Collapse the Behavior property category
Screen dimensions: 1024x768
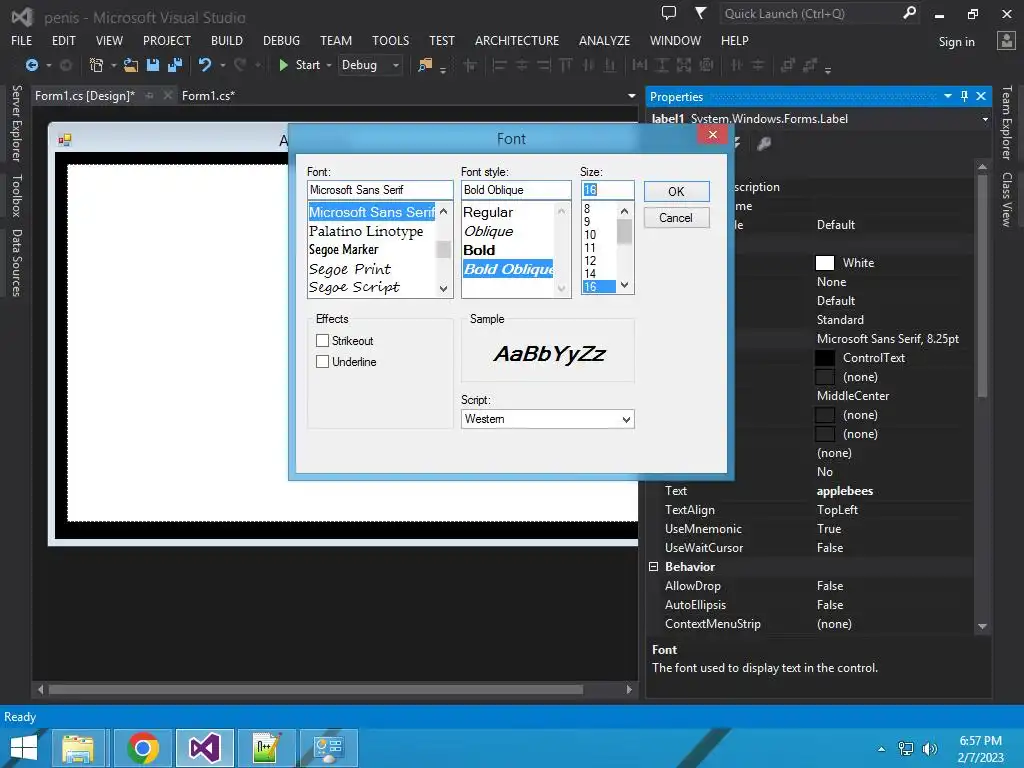[x=653, y=567]
